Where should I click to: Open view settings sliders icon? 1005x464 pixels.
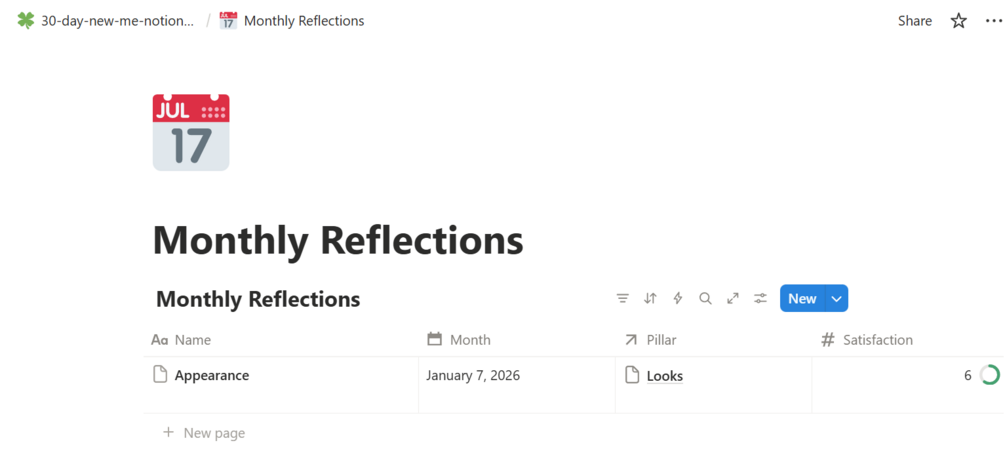(x=760, y=299)
